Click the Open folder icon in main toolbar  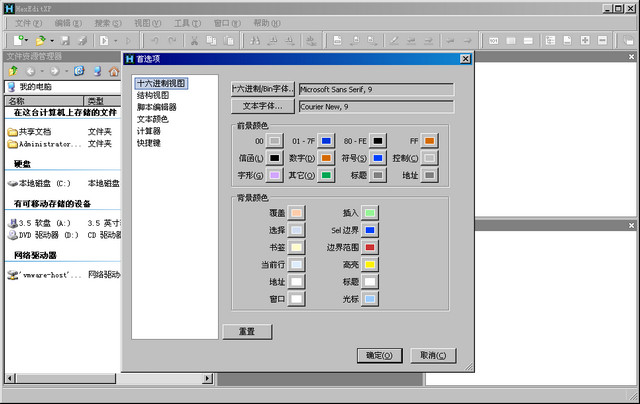pos(40,39)
